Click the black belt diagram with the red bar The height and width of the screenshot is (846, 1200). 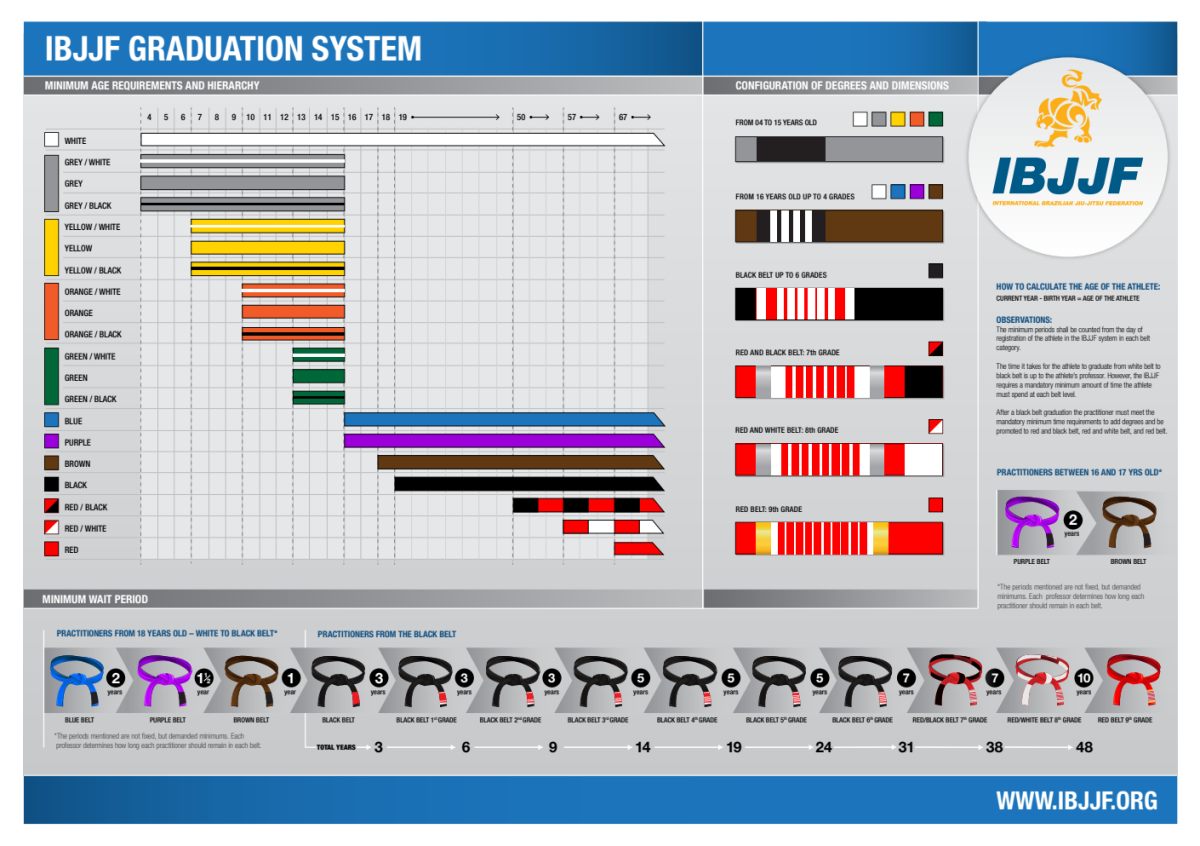pyautogui.click(x=839, y=304)
